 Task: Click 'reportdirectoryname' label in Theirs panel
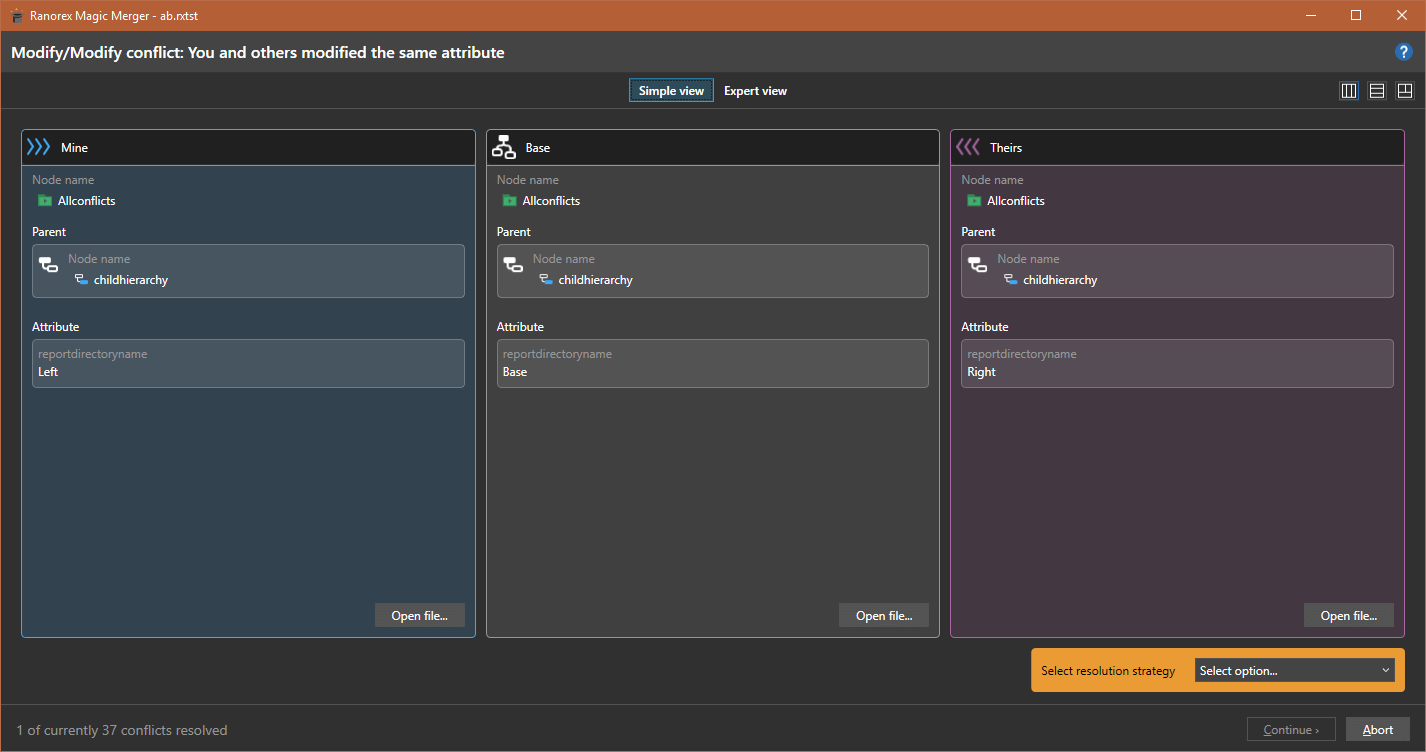click(1022, 354)
